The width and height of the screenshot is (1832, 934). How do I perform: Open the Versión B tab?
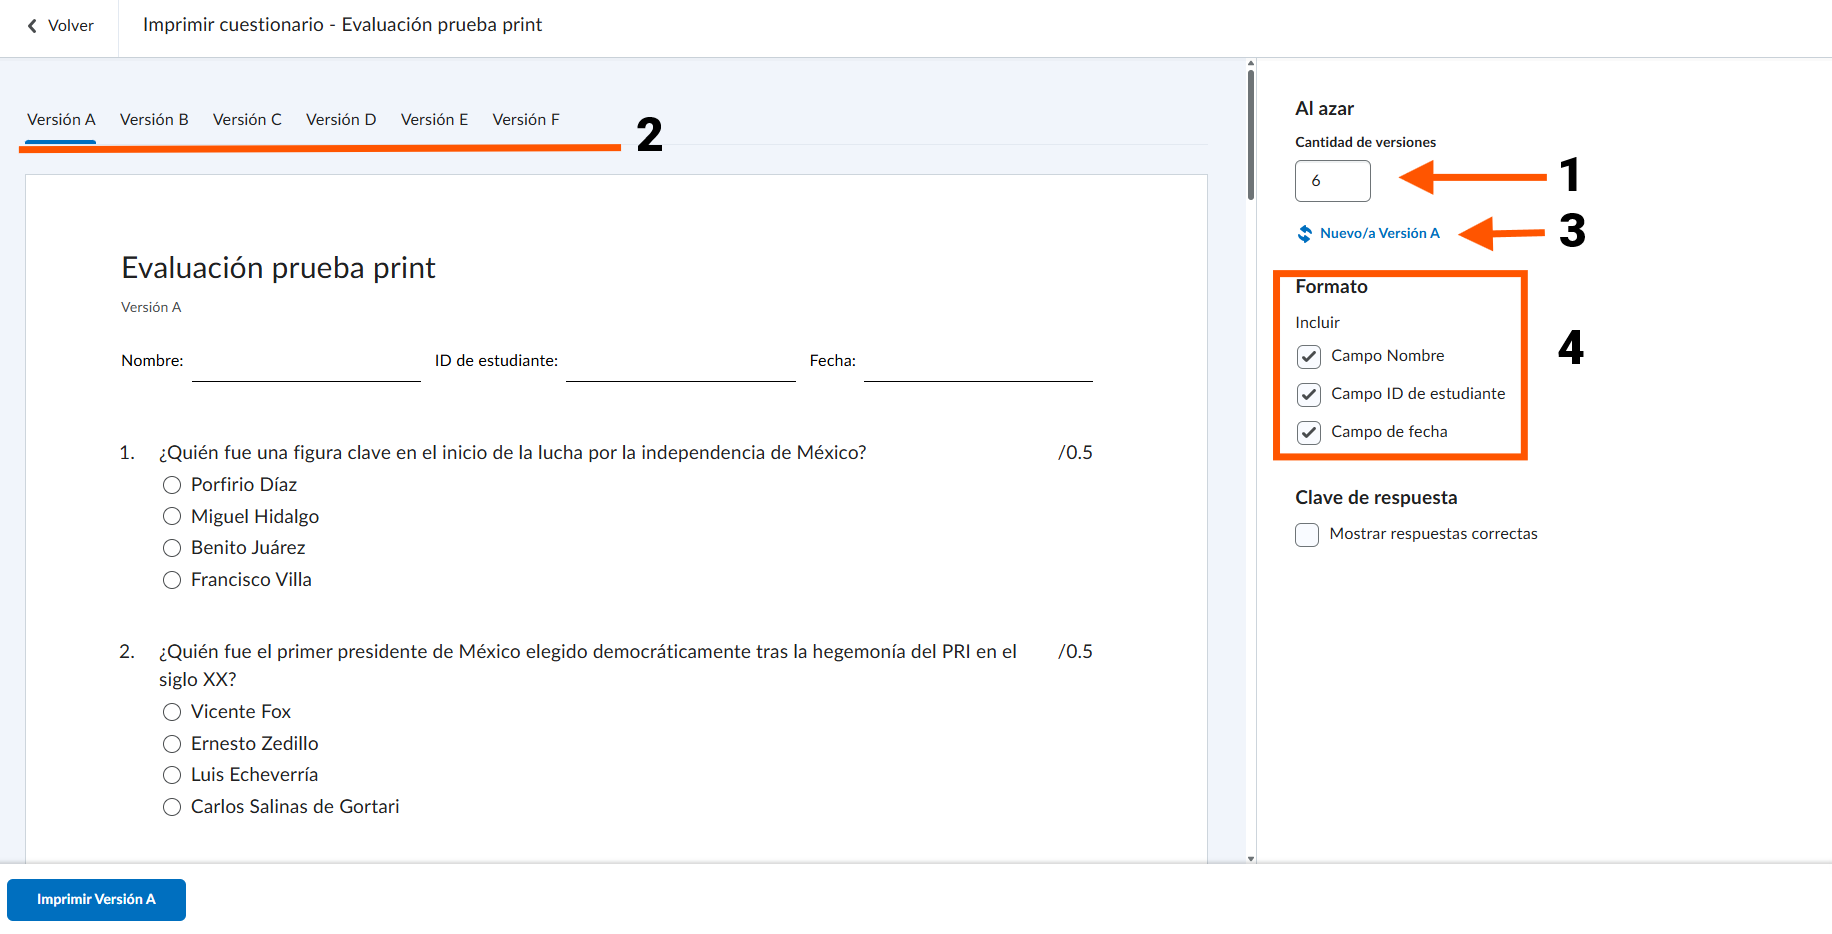pos(154,120)
